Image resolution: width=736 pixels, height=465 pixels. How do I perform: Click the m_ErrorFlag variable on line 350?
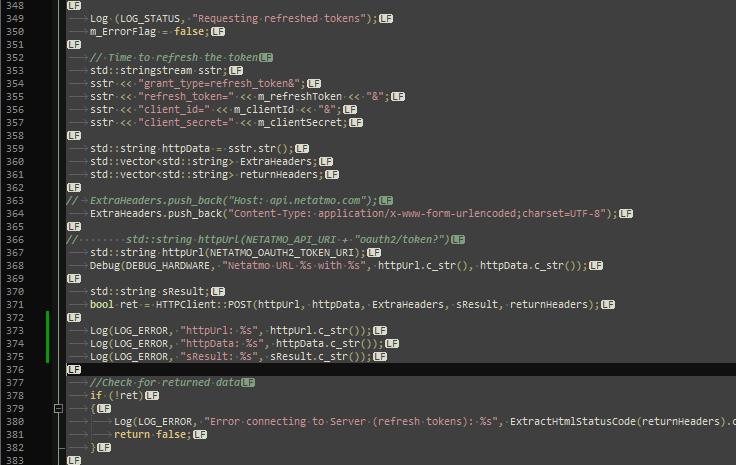tap(123, 31)
